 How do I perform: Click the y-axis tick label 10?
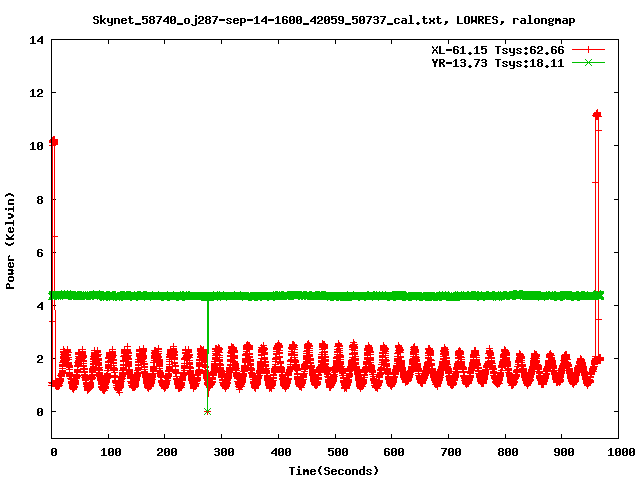[36, 146]
